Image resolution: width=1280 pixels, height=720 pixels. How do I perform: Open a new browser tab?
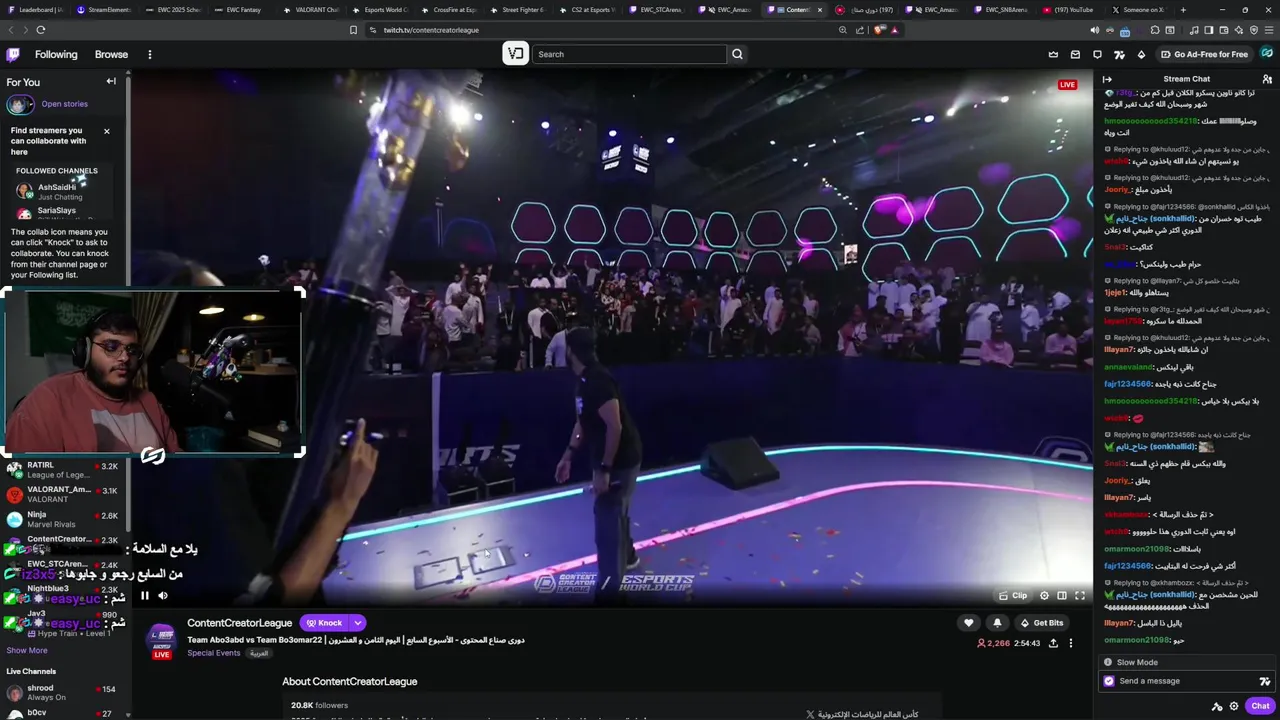tap(1183, 10)
